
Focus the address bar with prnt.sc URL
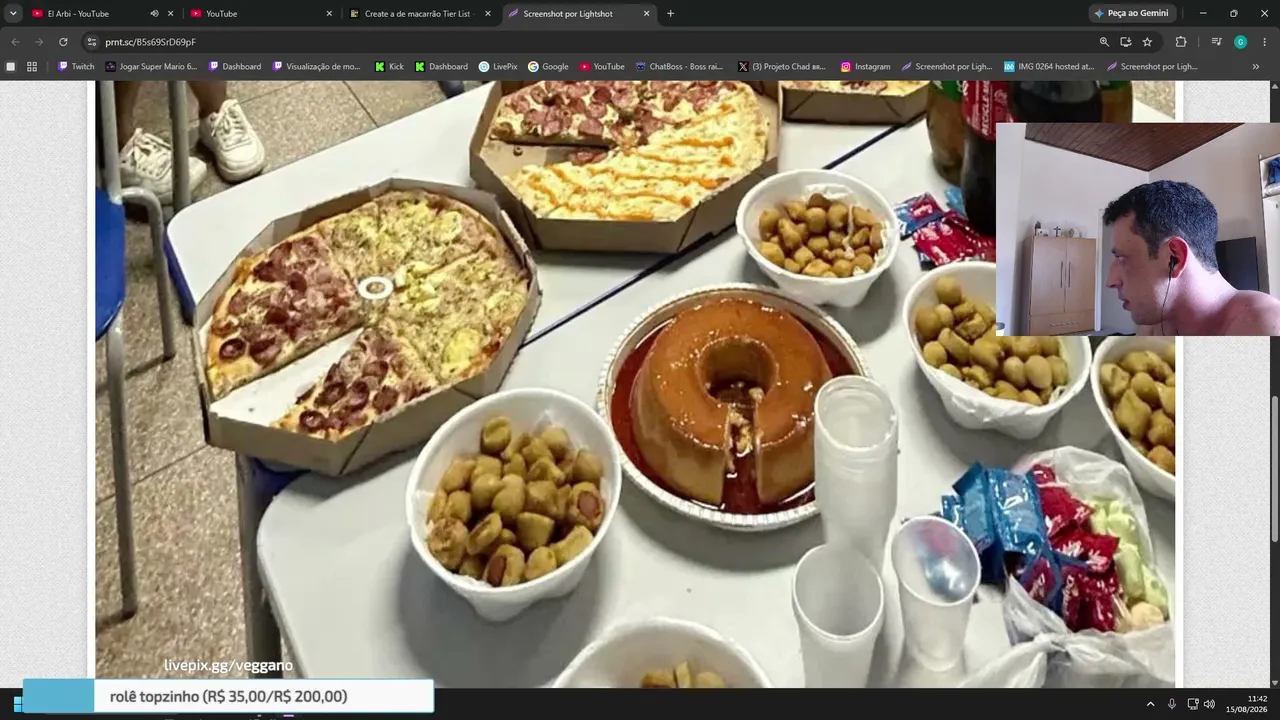(x=590, y=42)
